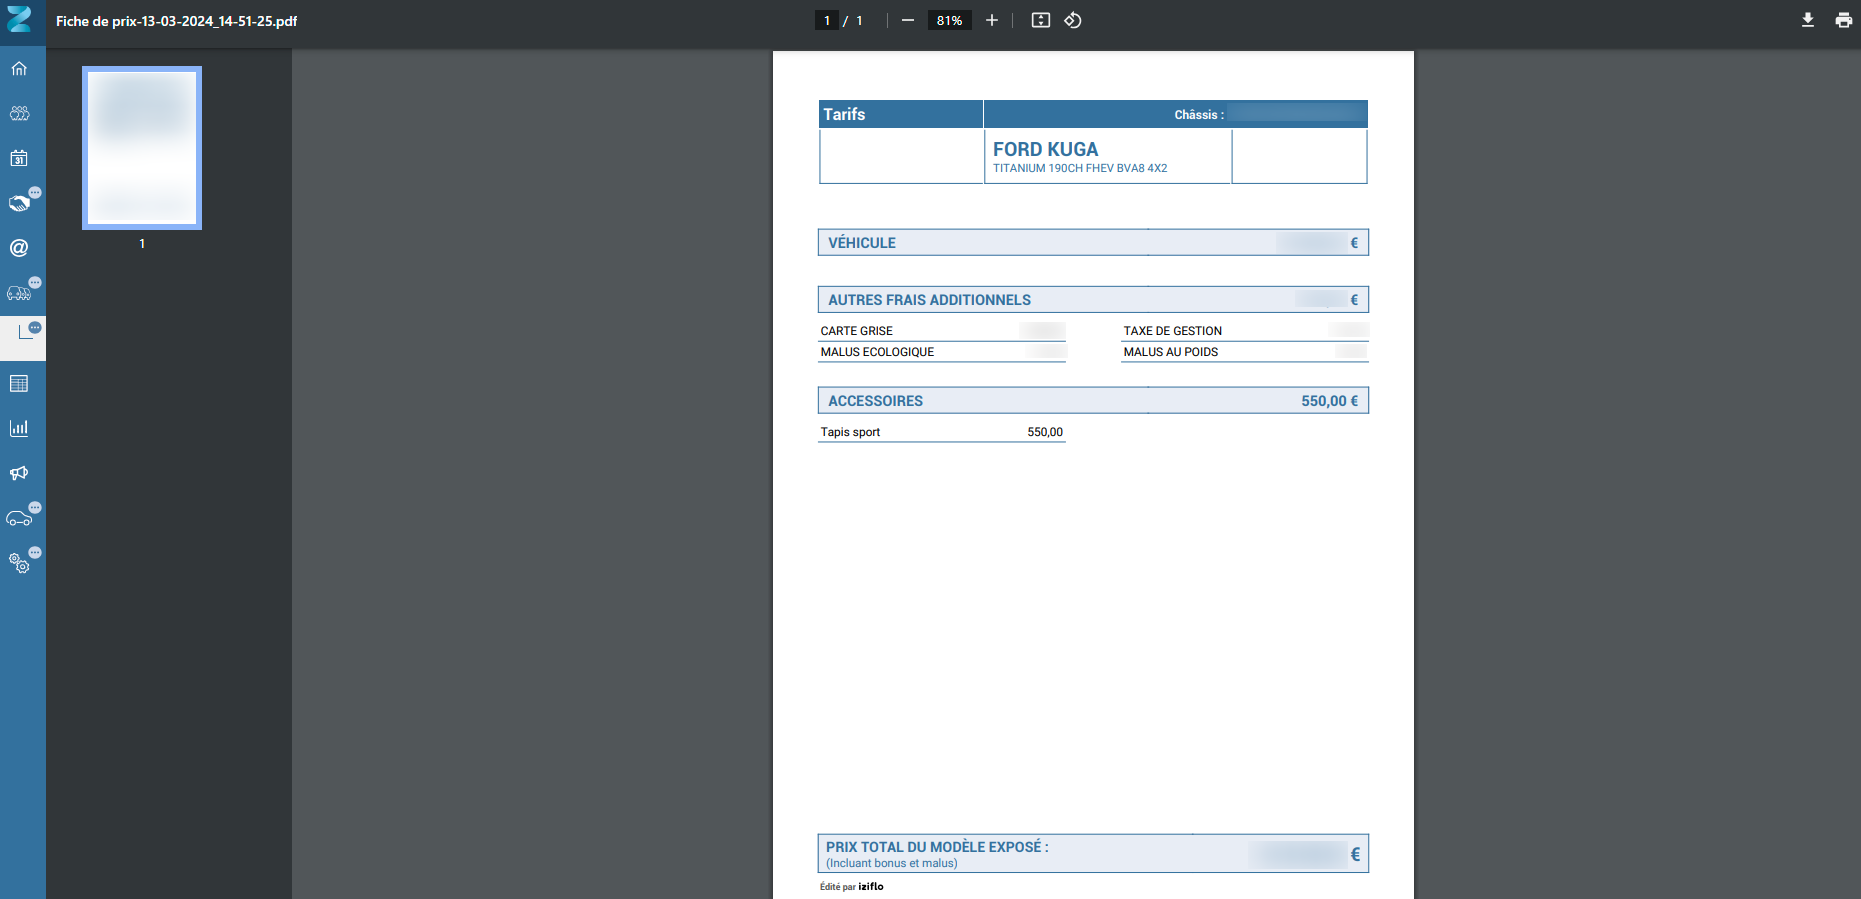This screenshot has height=899, width=1861.
Task: Click the 81% zoom level field
Action: coord(950,20)
